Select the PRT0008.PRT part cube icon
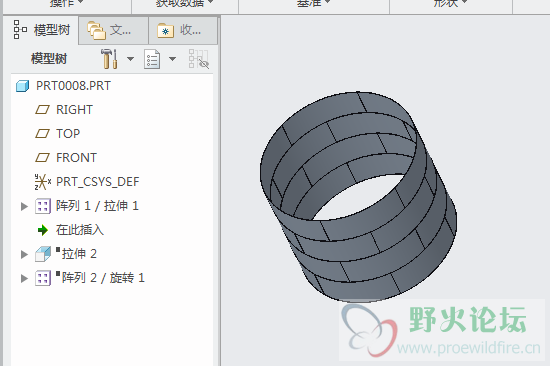This screenshot has width=550, height=366. click(22, 86)
